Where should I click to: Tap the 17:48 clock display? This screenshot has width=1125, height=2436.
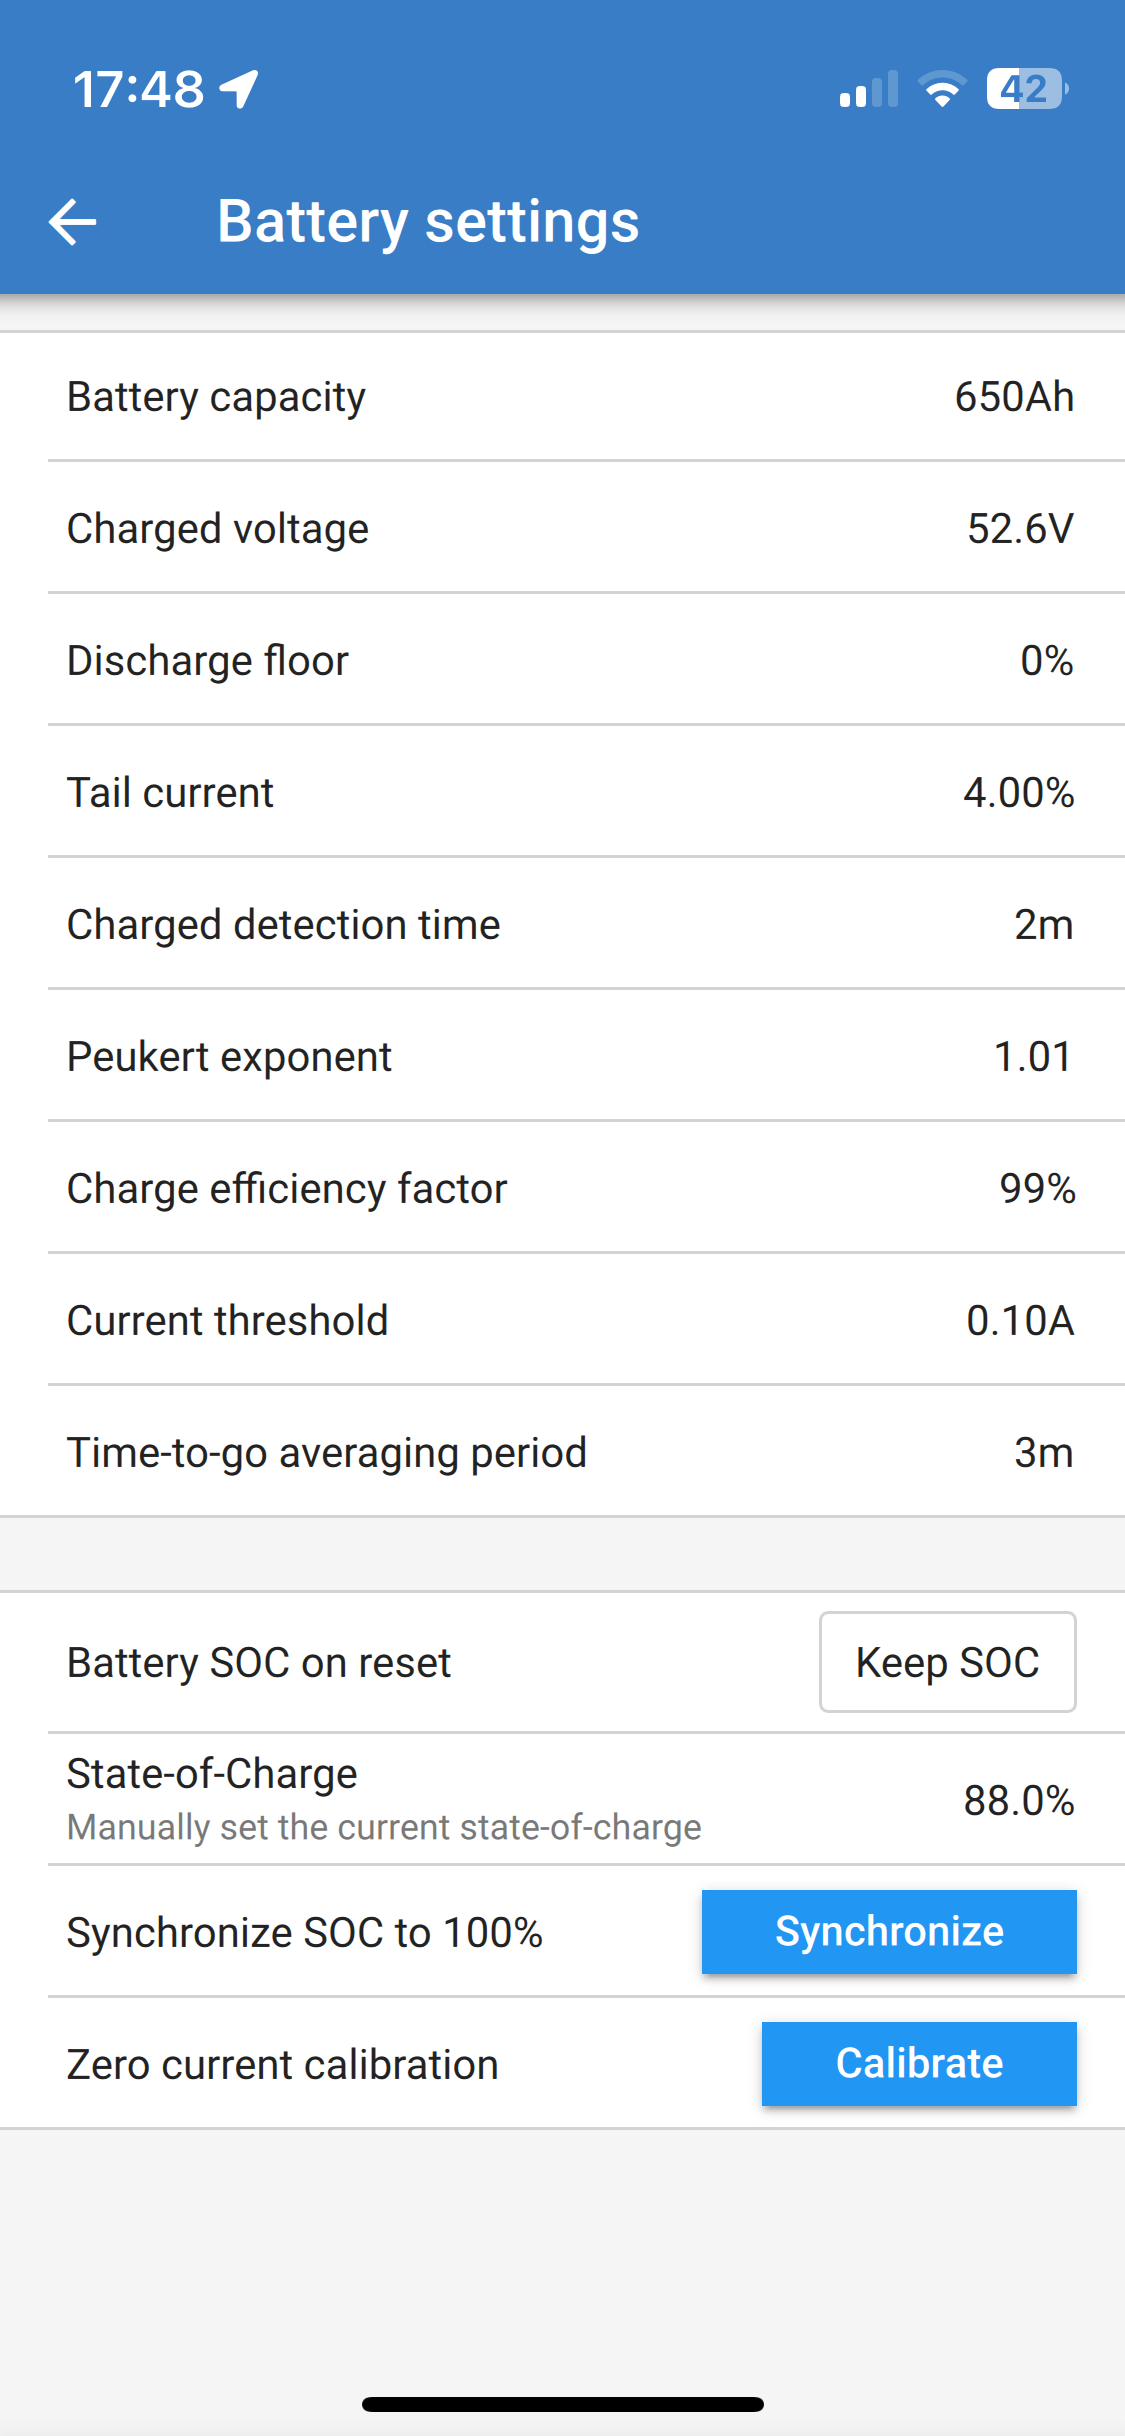(x=139, y=90)
